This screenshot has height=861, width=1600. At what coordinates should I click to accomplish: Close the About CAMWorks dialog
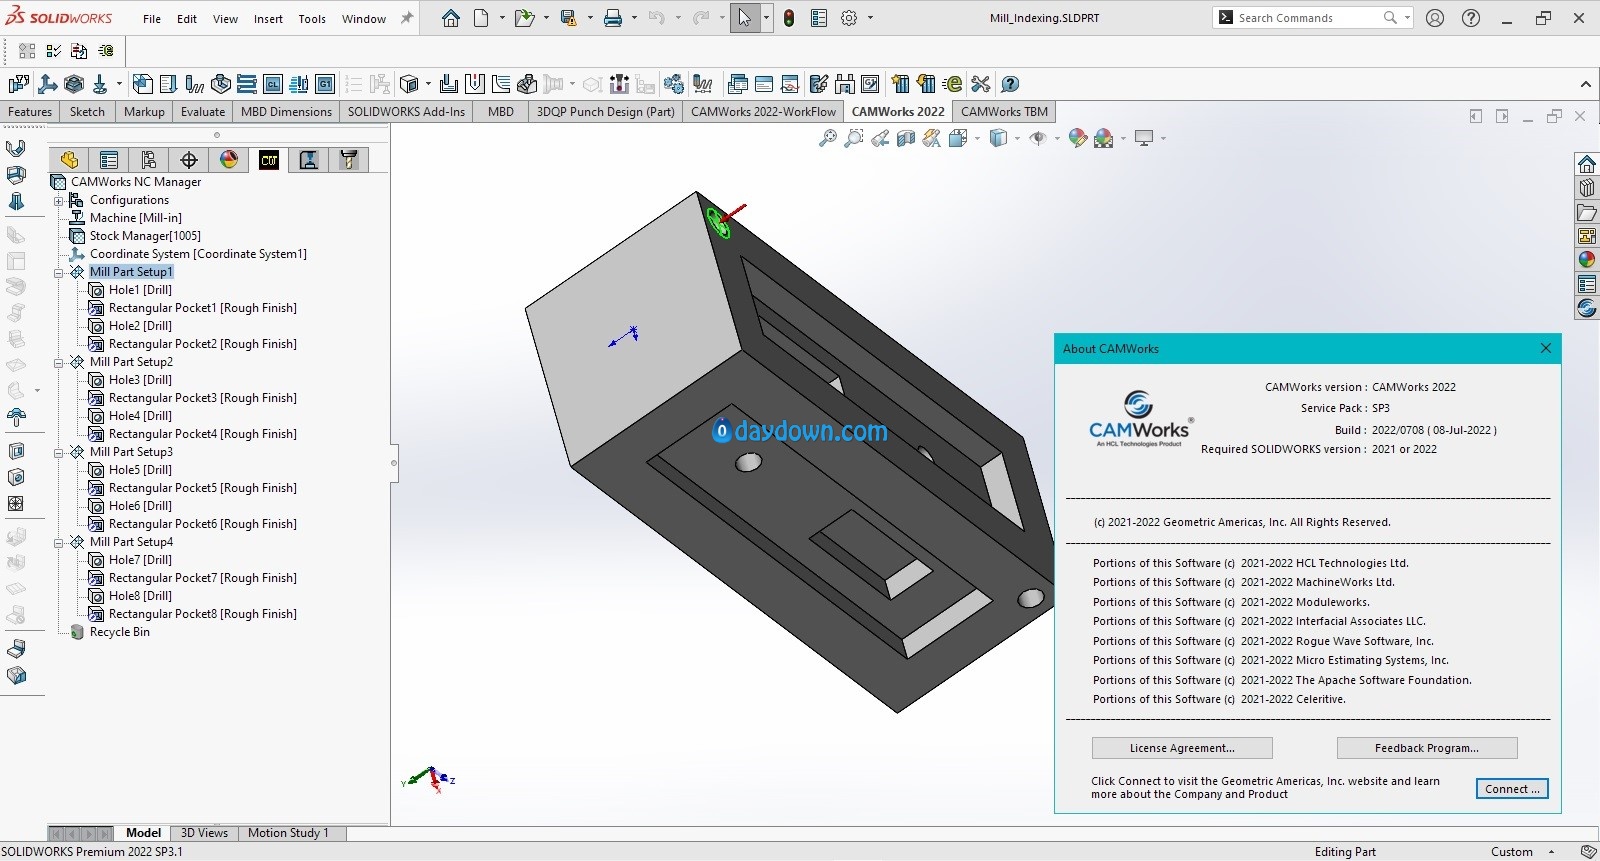tap(1546, 348)
